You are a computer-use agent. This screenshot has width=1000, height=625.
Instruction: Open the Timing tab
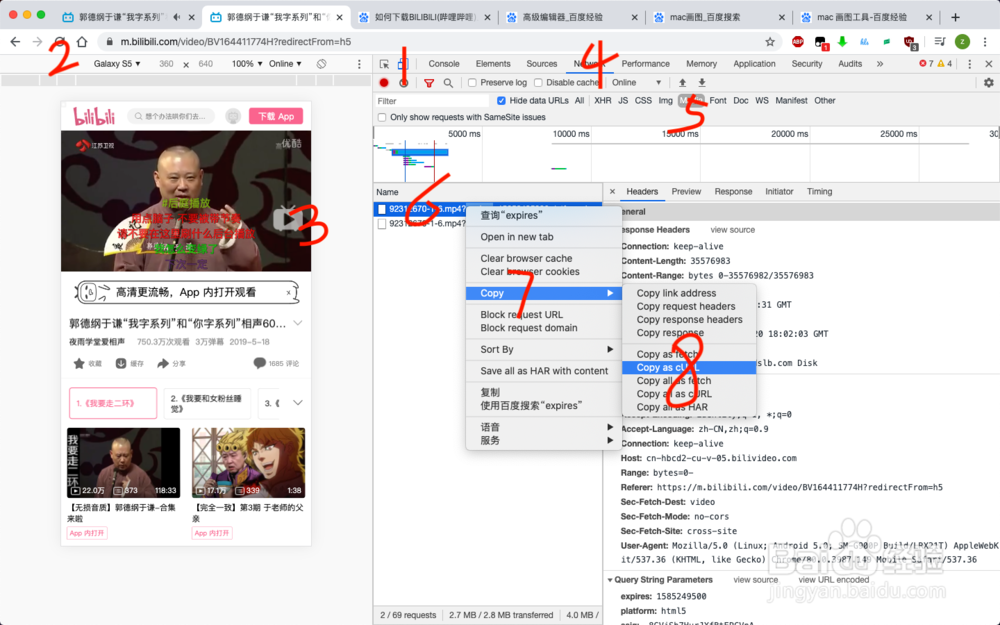(820, 191)
